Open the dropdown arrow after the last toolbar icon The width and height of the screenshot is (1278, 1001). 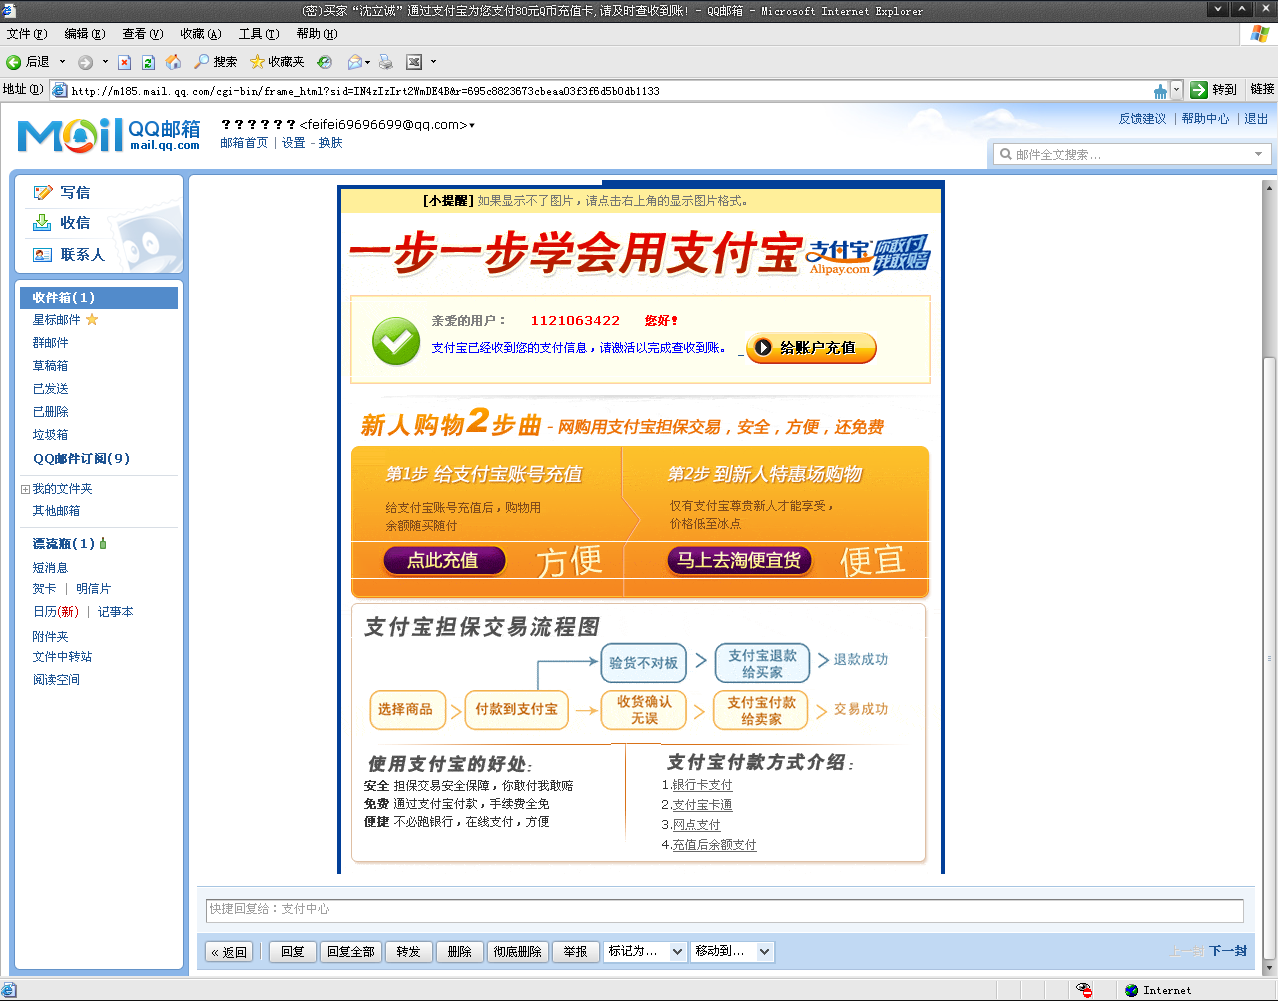tap(433, 62)
